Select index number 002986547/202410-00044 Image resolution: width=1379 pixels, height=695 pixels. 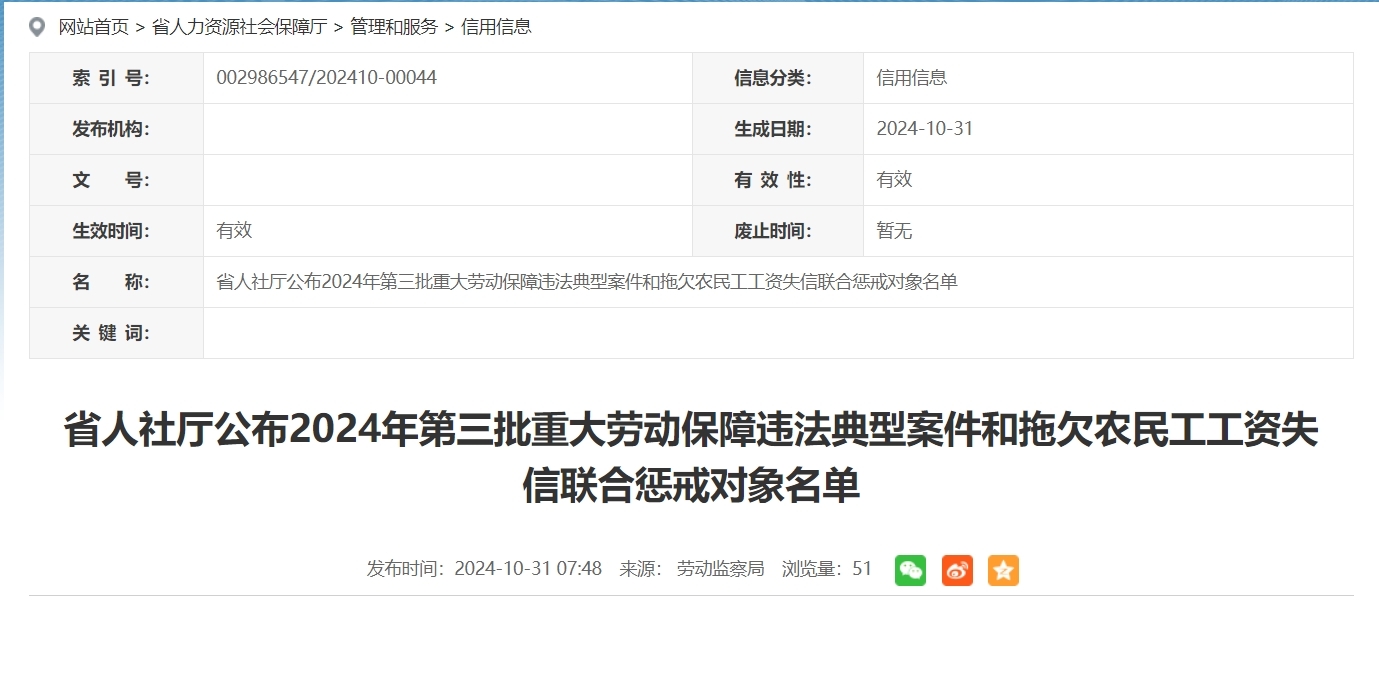326,77
